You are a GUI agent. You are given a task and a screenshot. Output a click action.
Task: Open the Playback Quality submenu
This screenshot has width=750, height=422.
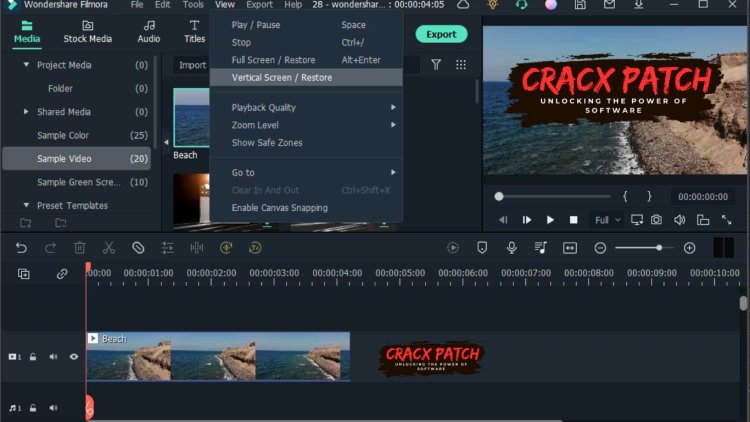[x=306, y=107]
